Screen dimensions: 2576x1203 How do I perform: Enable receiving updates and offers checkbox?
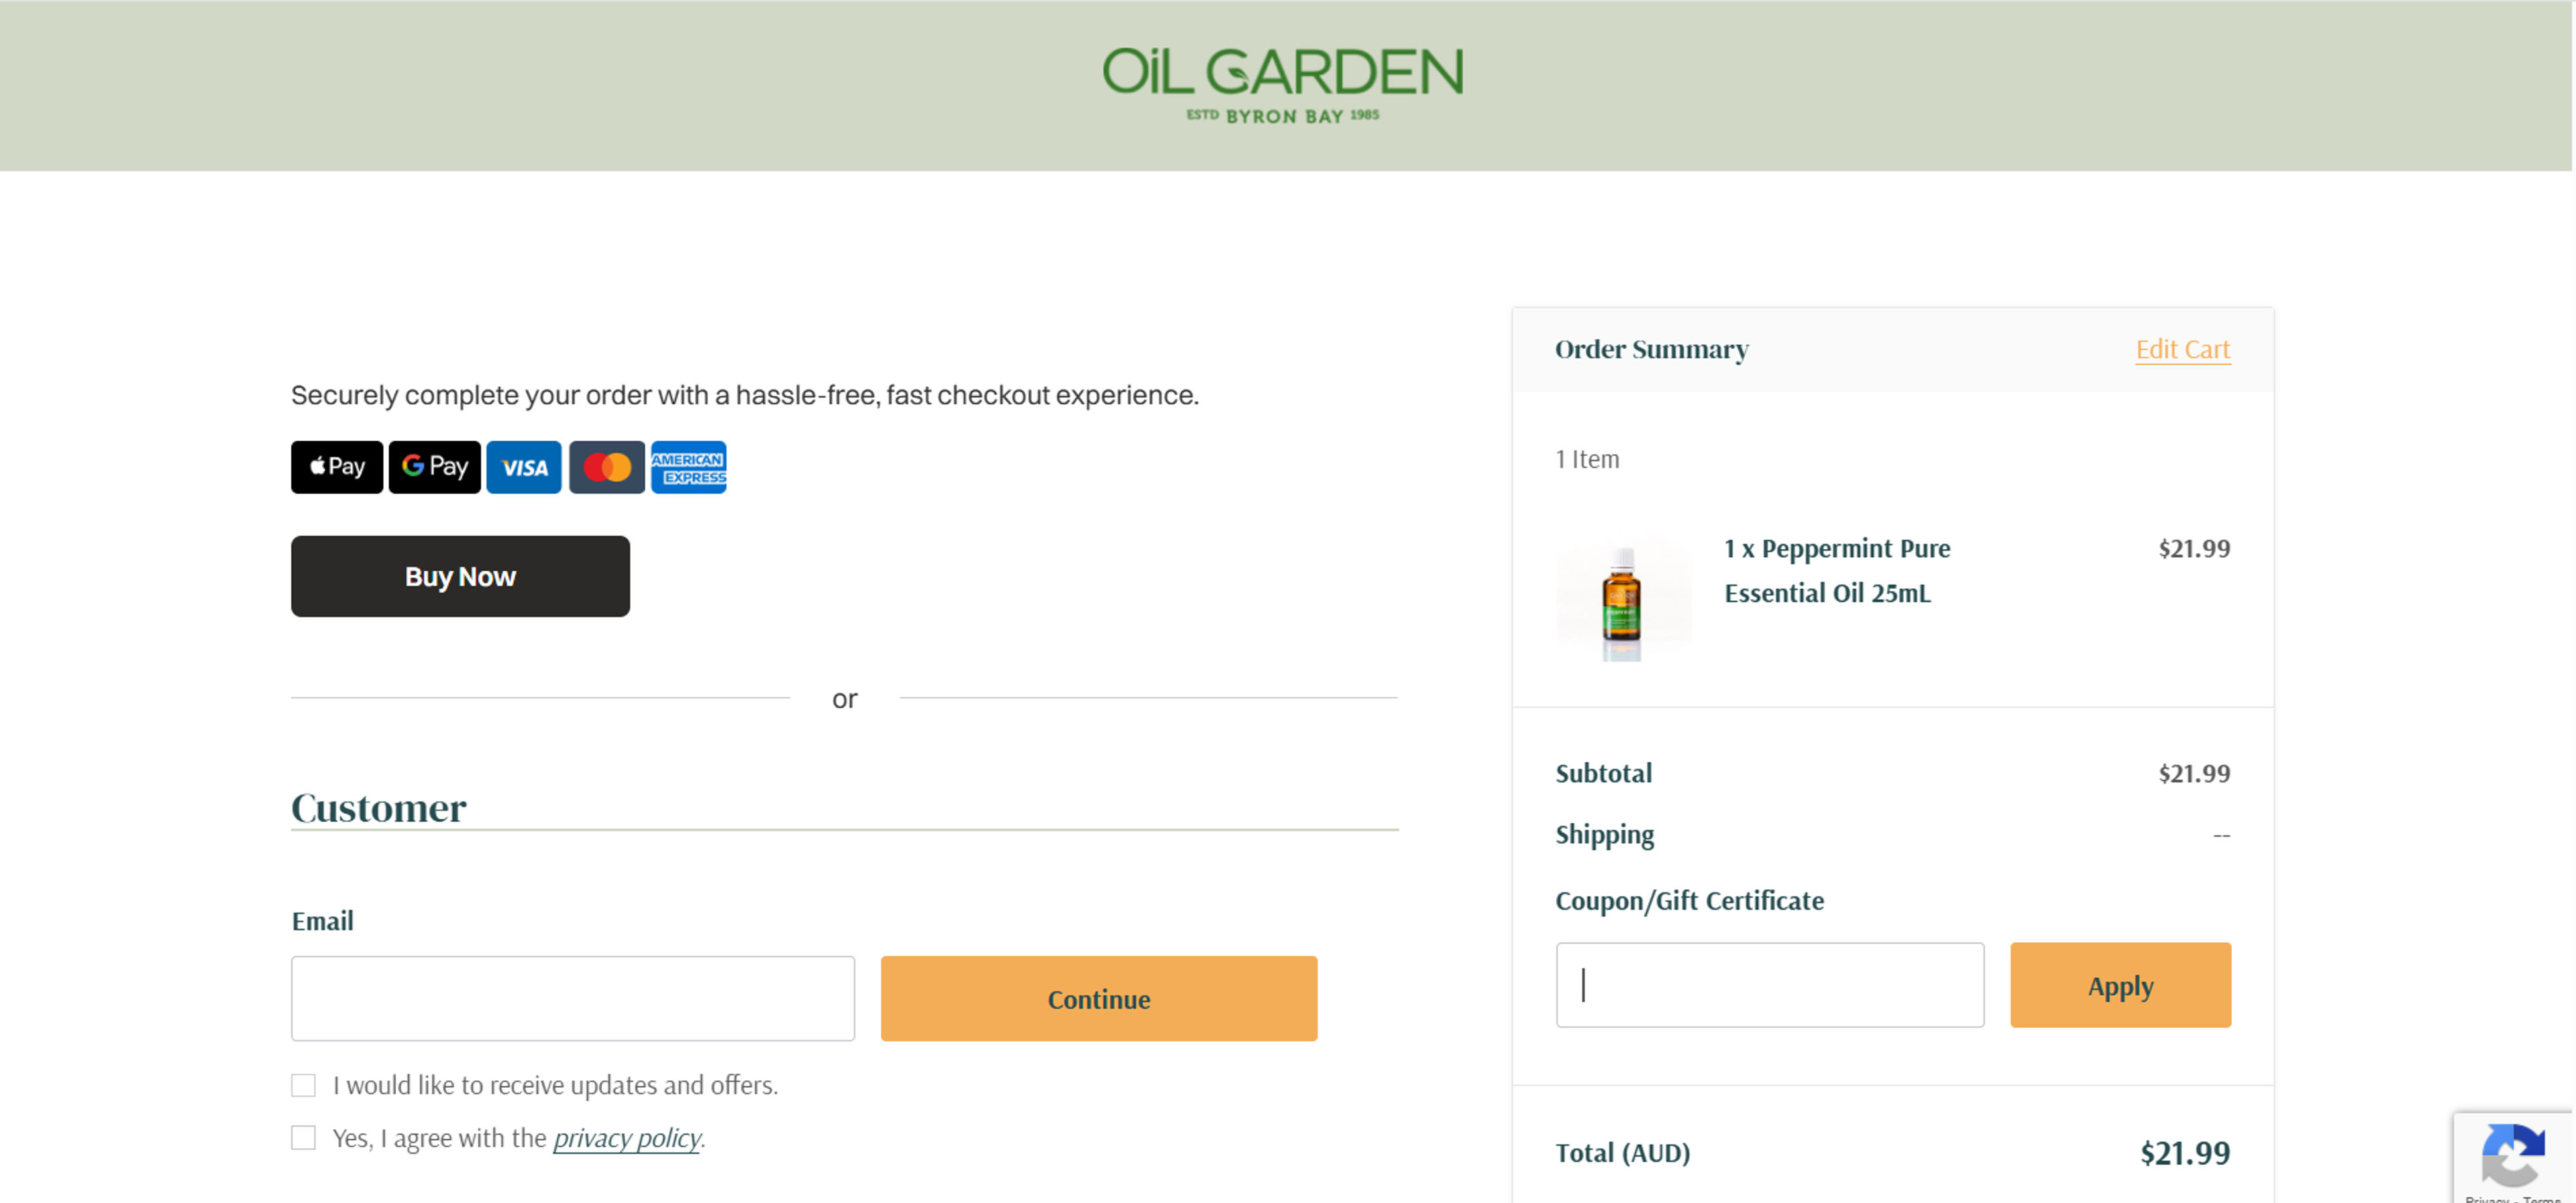tap(303, 1085)
